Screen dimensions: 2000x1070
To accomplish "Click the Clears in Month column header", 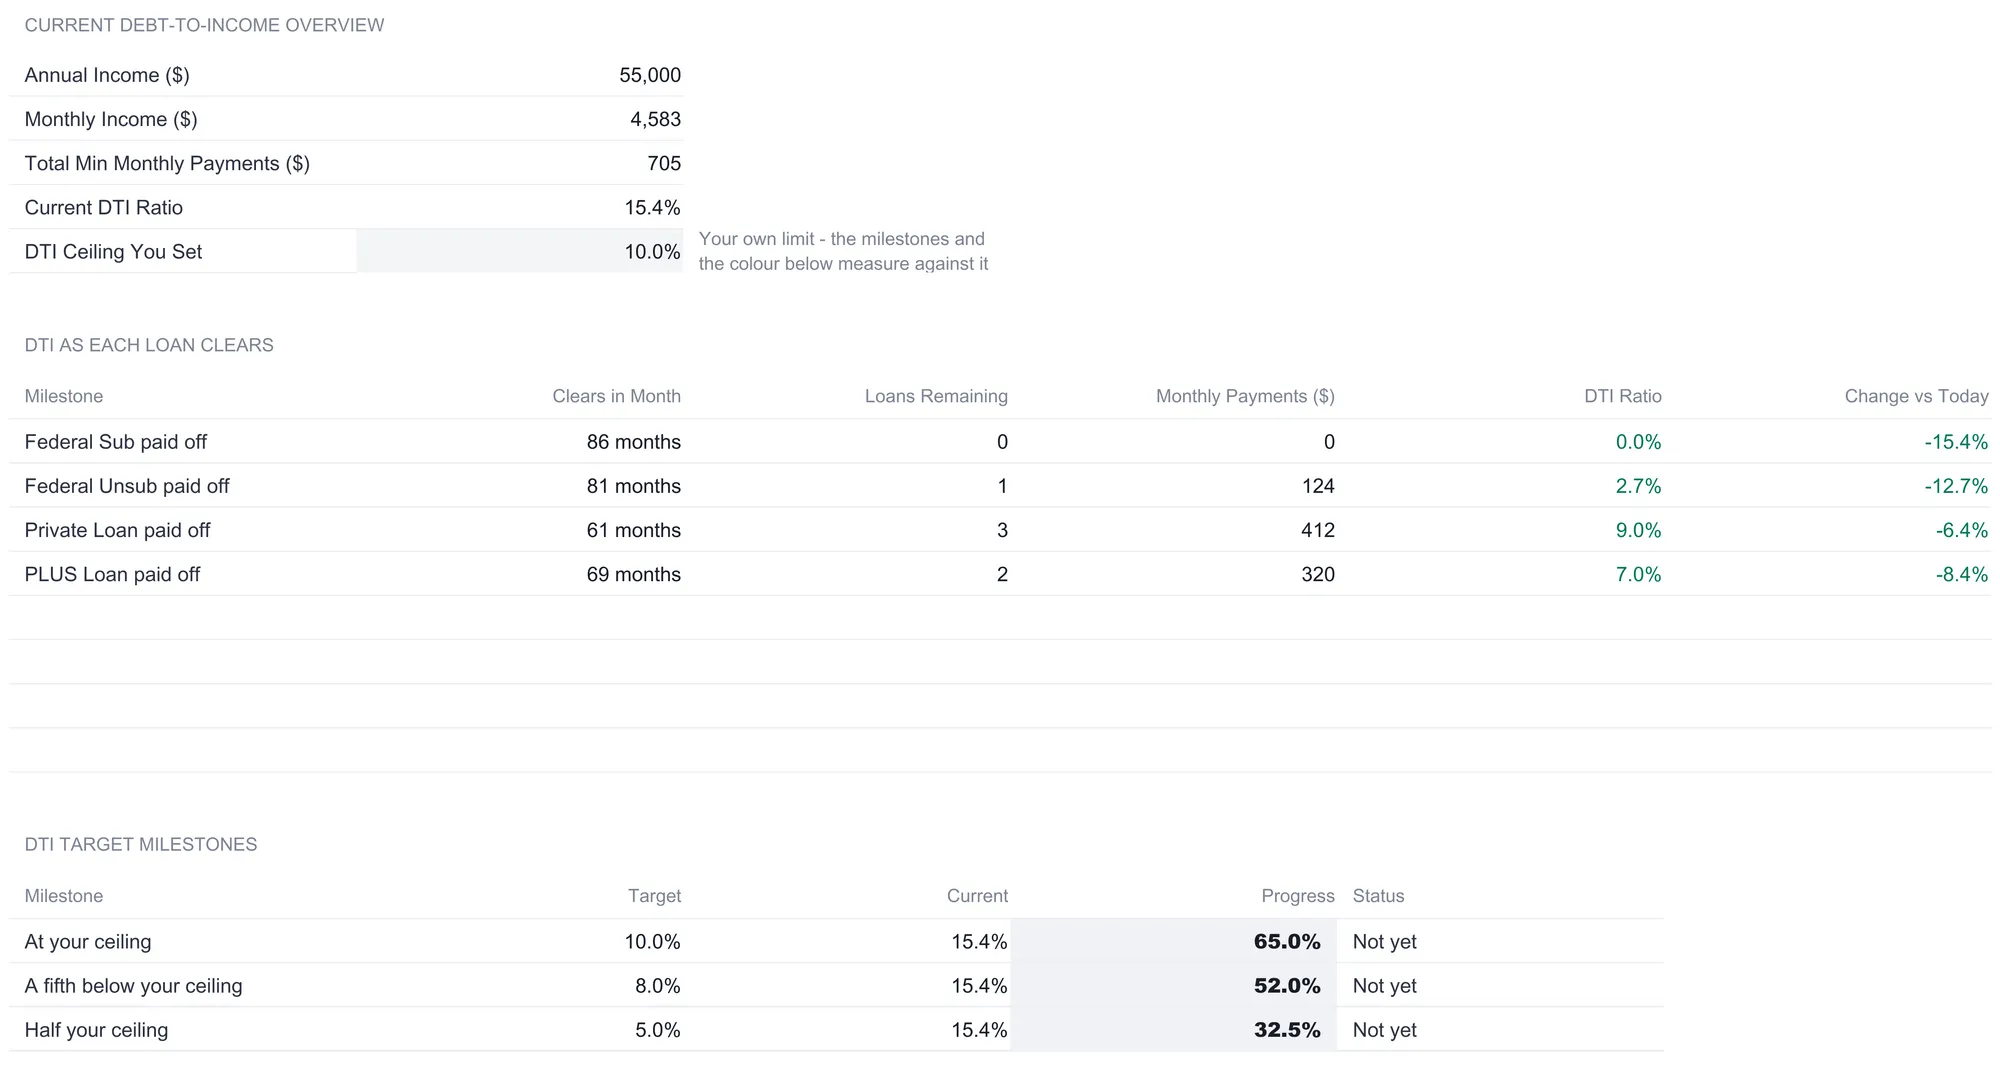I will 616,396.
